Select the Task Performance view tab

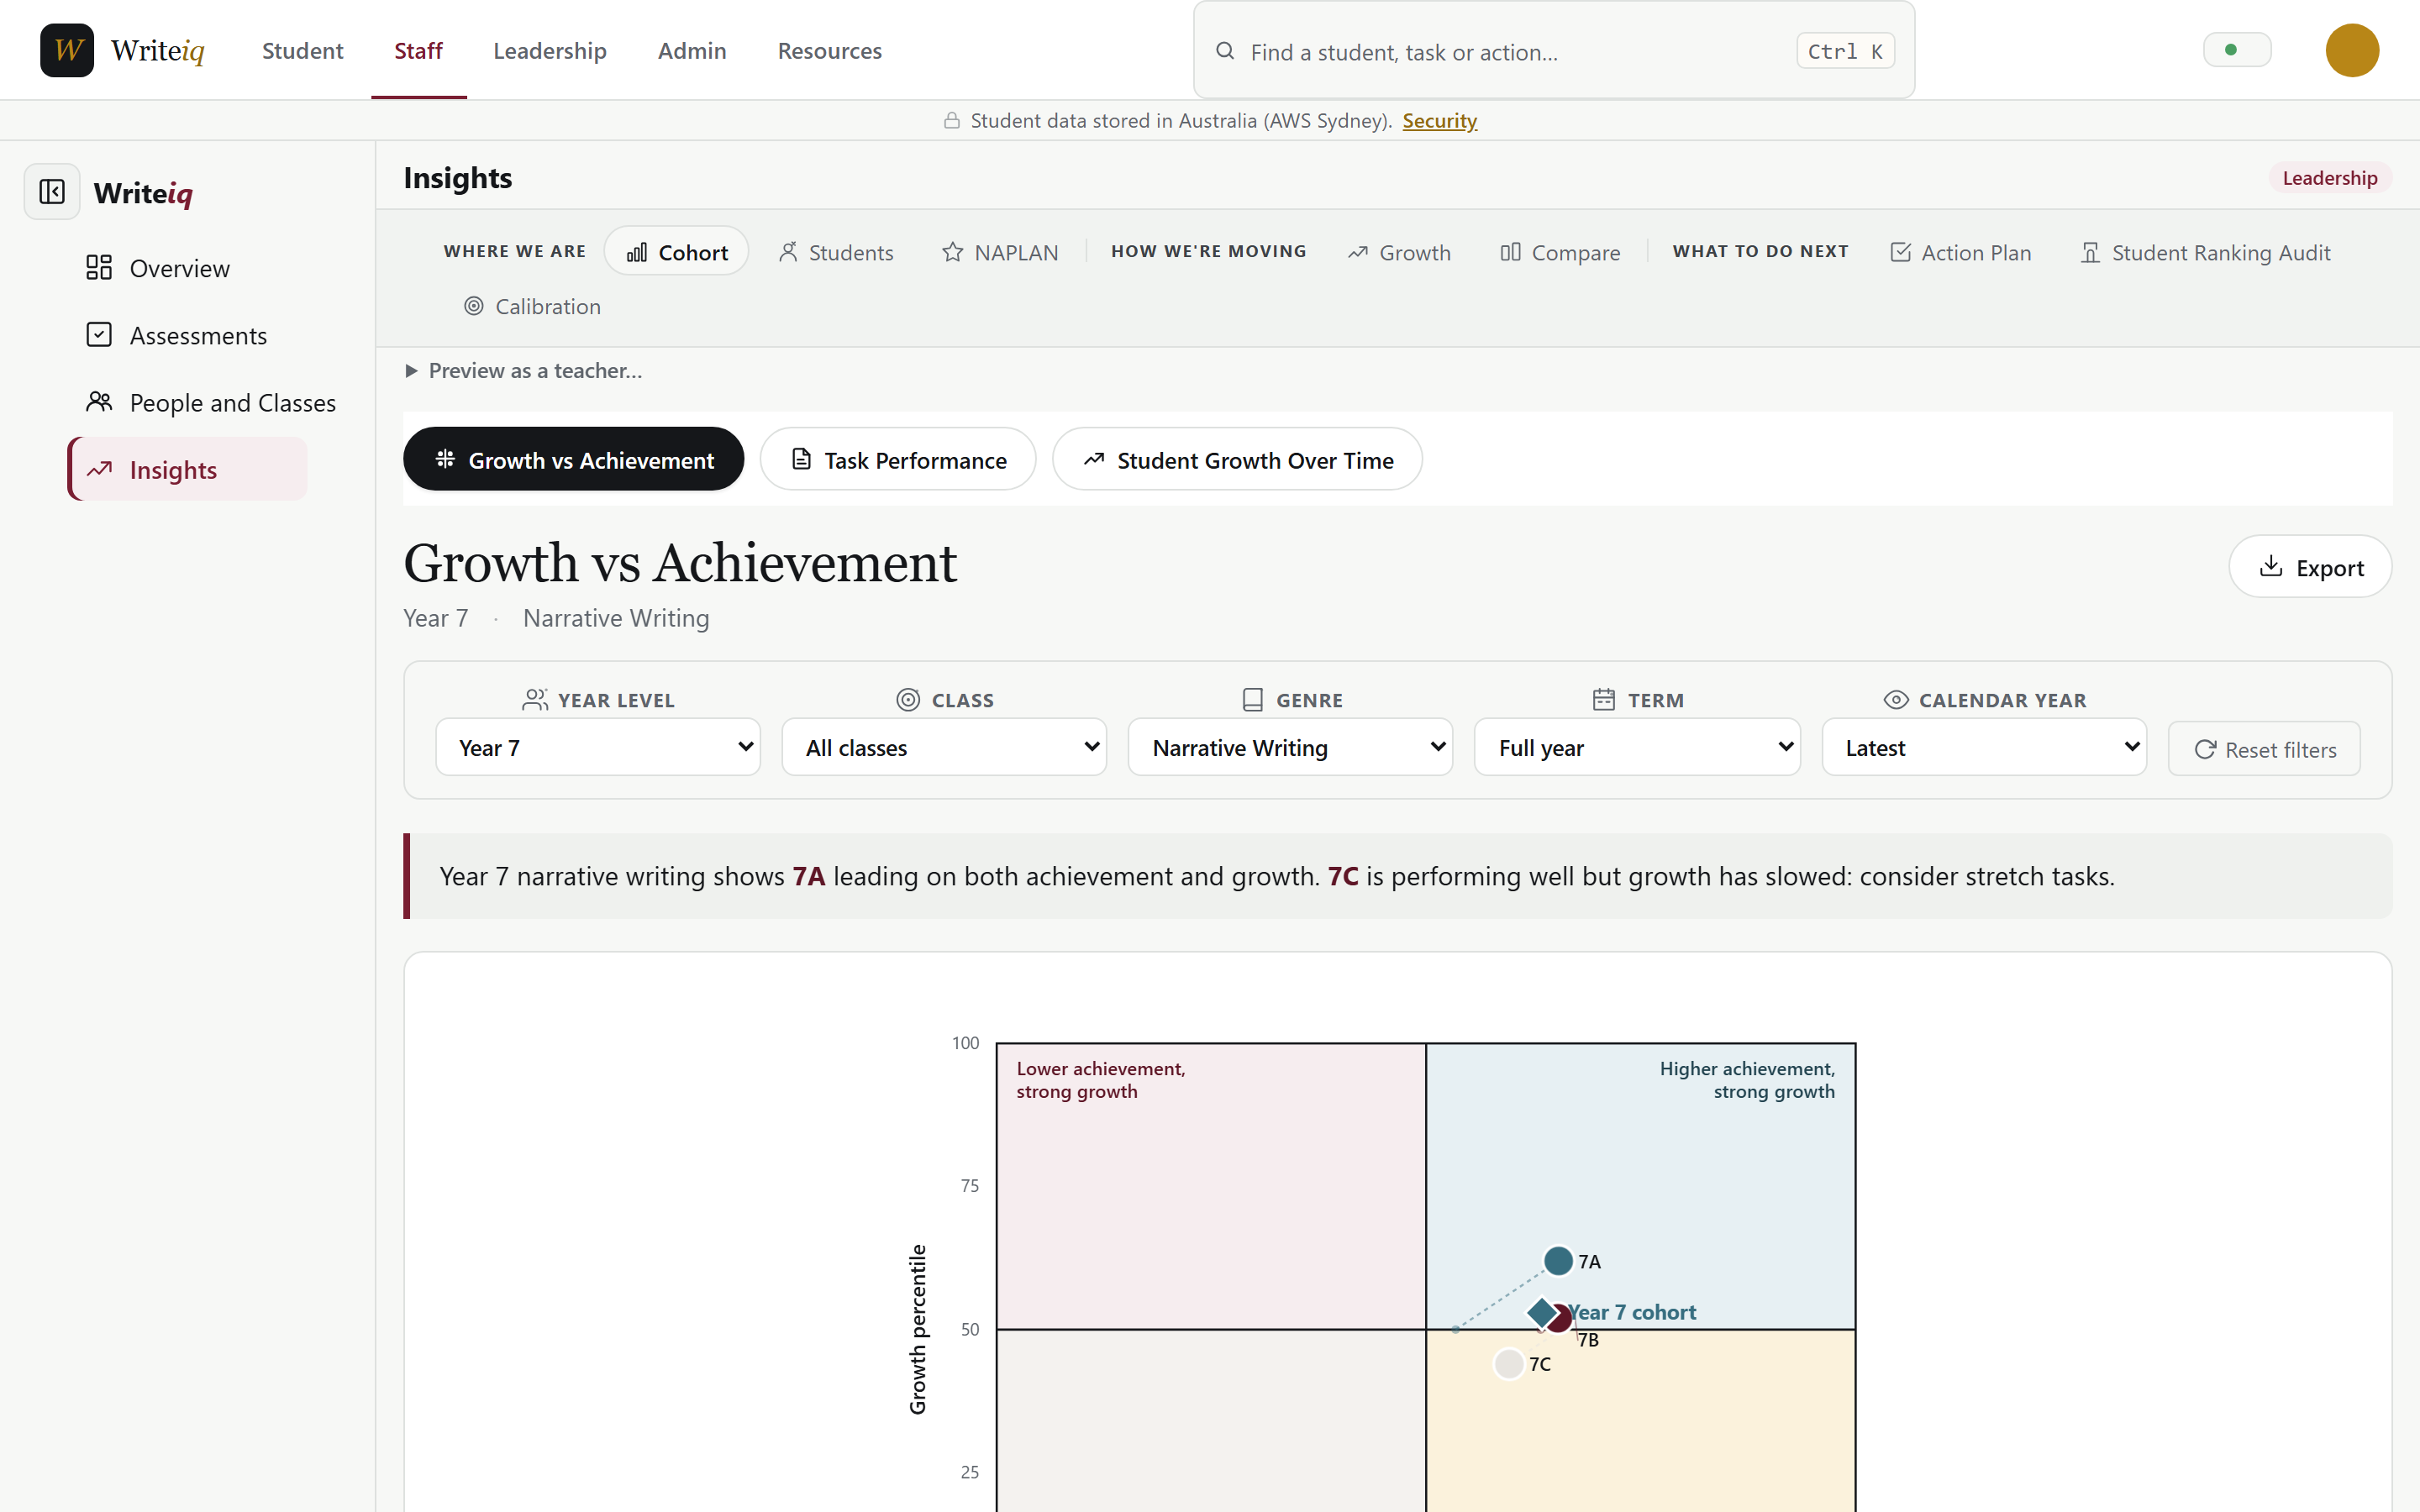[x=897, y=459]
